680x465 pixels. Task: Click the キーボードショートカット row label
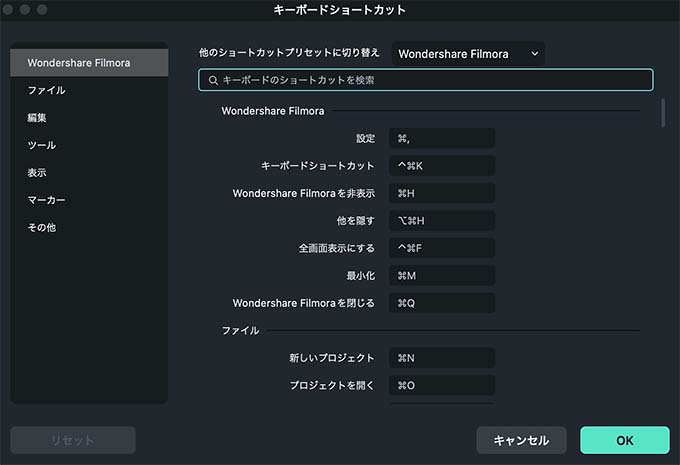[317, 166]
